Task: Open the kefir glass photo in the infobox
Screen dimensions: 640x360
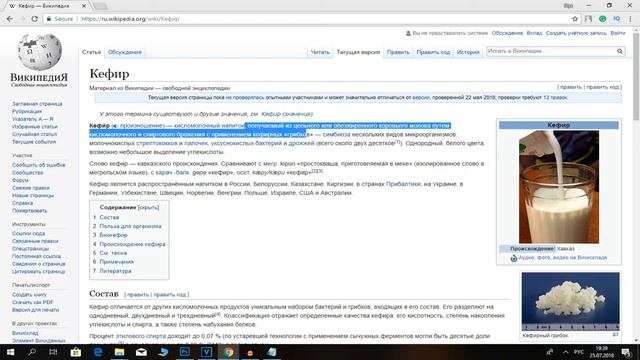Action: [559, 187]
